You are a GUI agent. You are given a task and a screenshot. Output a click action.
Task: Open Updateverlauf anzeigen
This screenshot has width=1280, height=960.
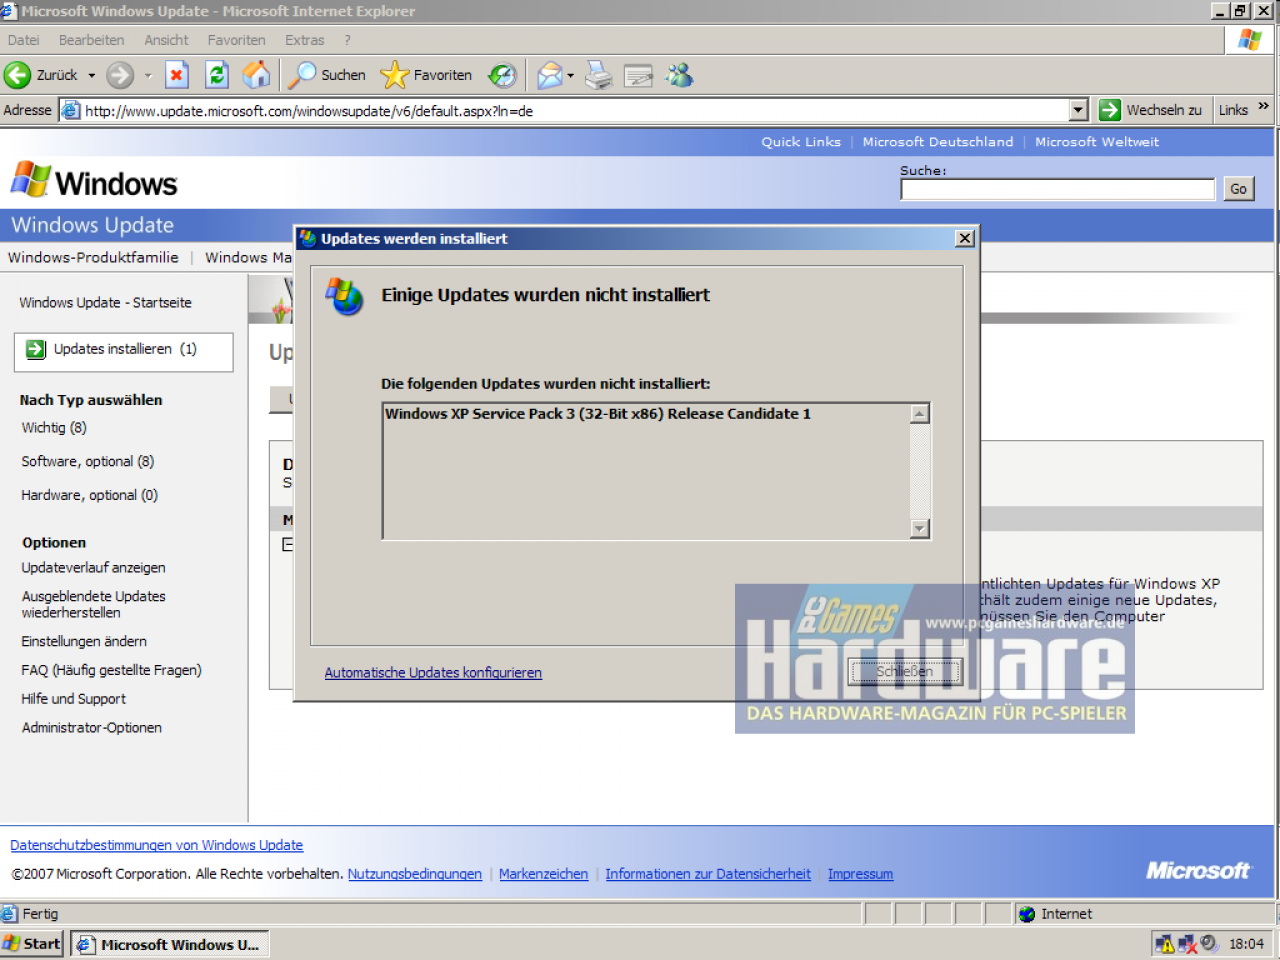pos(94,567)
